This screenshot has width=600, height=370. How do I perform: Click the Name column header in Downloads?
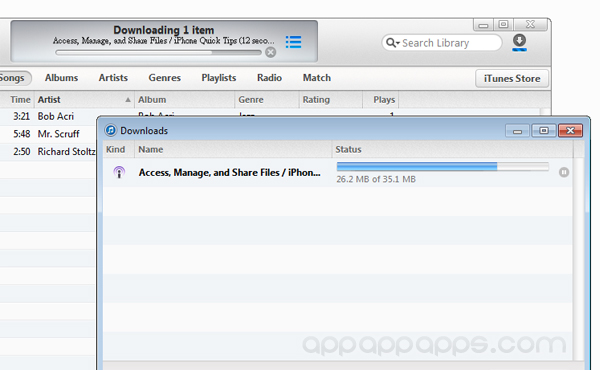[x=233, y=149]
